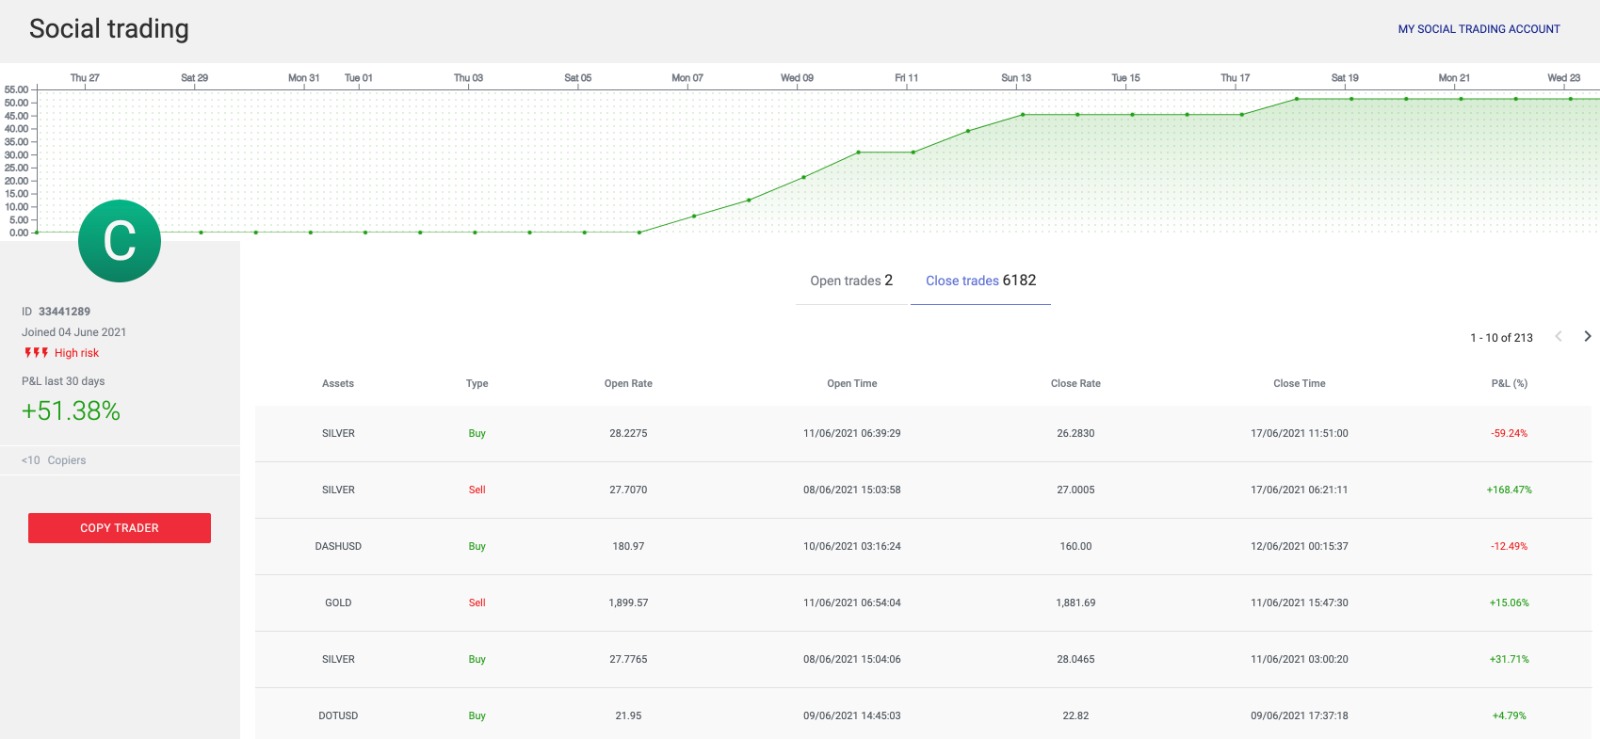The height and width of the screenshot is (739, 1600).
Task: Click the Open Time column header
Action: (852, 384)
